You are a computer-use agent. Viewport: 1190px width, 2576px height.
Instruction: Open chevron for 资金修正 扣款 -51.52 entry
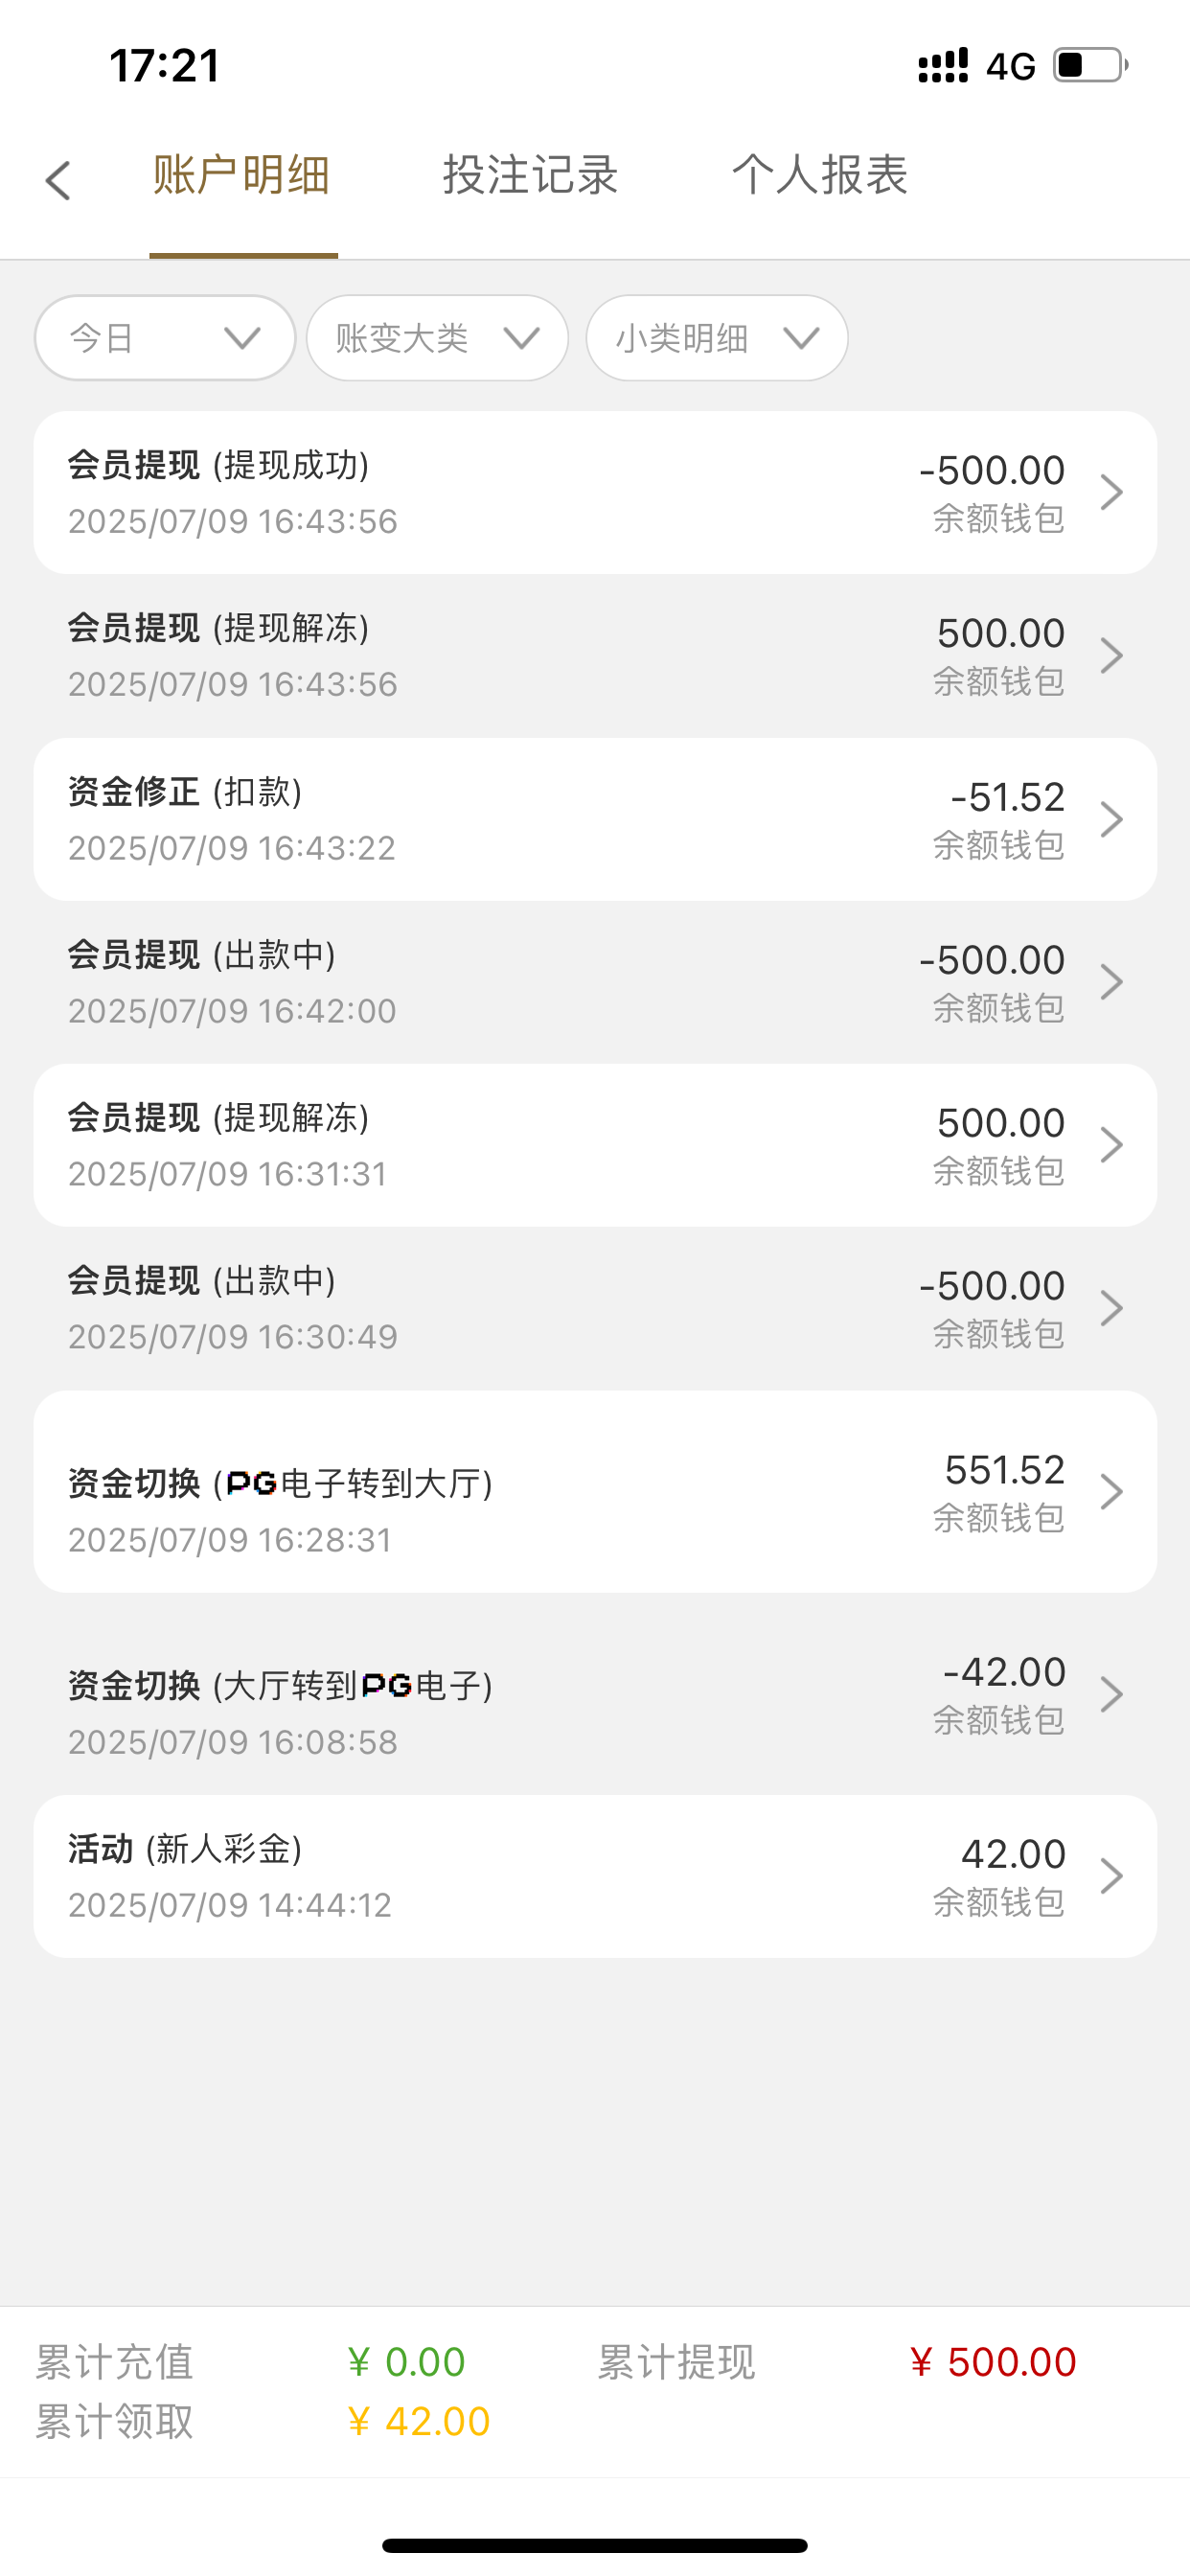pos(1111,819)
